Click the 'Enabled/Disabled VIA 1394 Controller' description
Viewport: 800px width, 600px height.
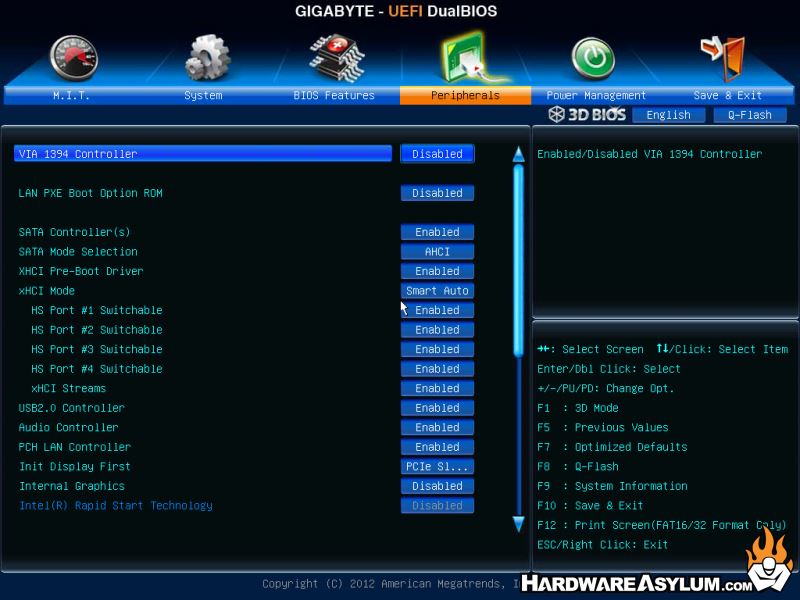[x=649, y=154]
